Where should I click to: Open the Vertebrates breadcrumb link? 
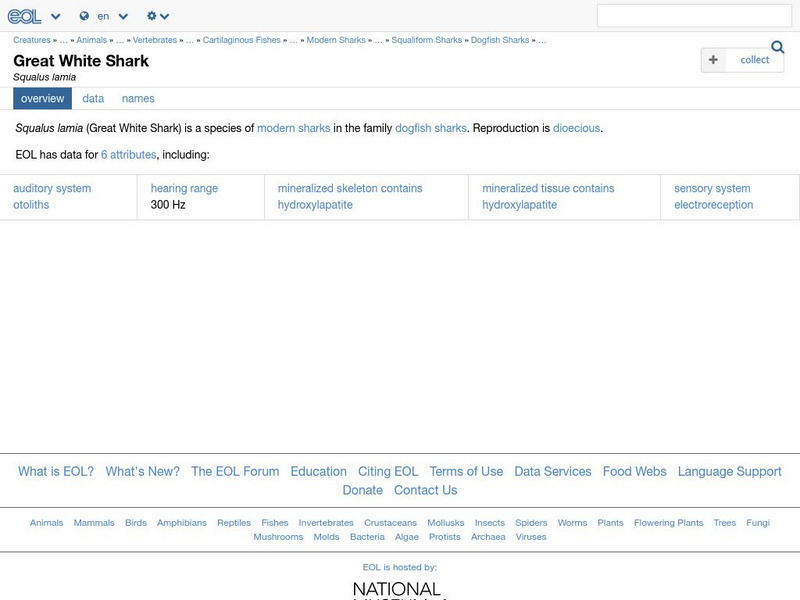(155, 40)
